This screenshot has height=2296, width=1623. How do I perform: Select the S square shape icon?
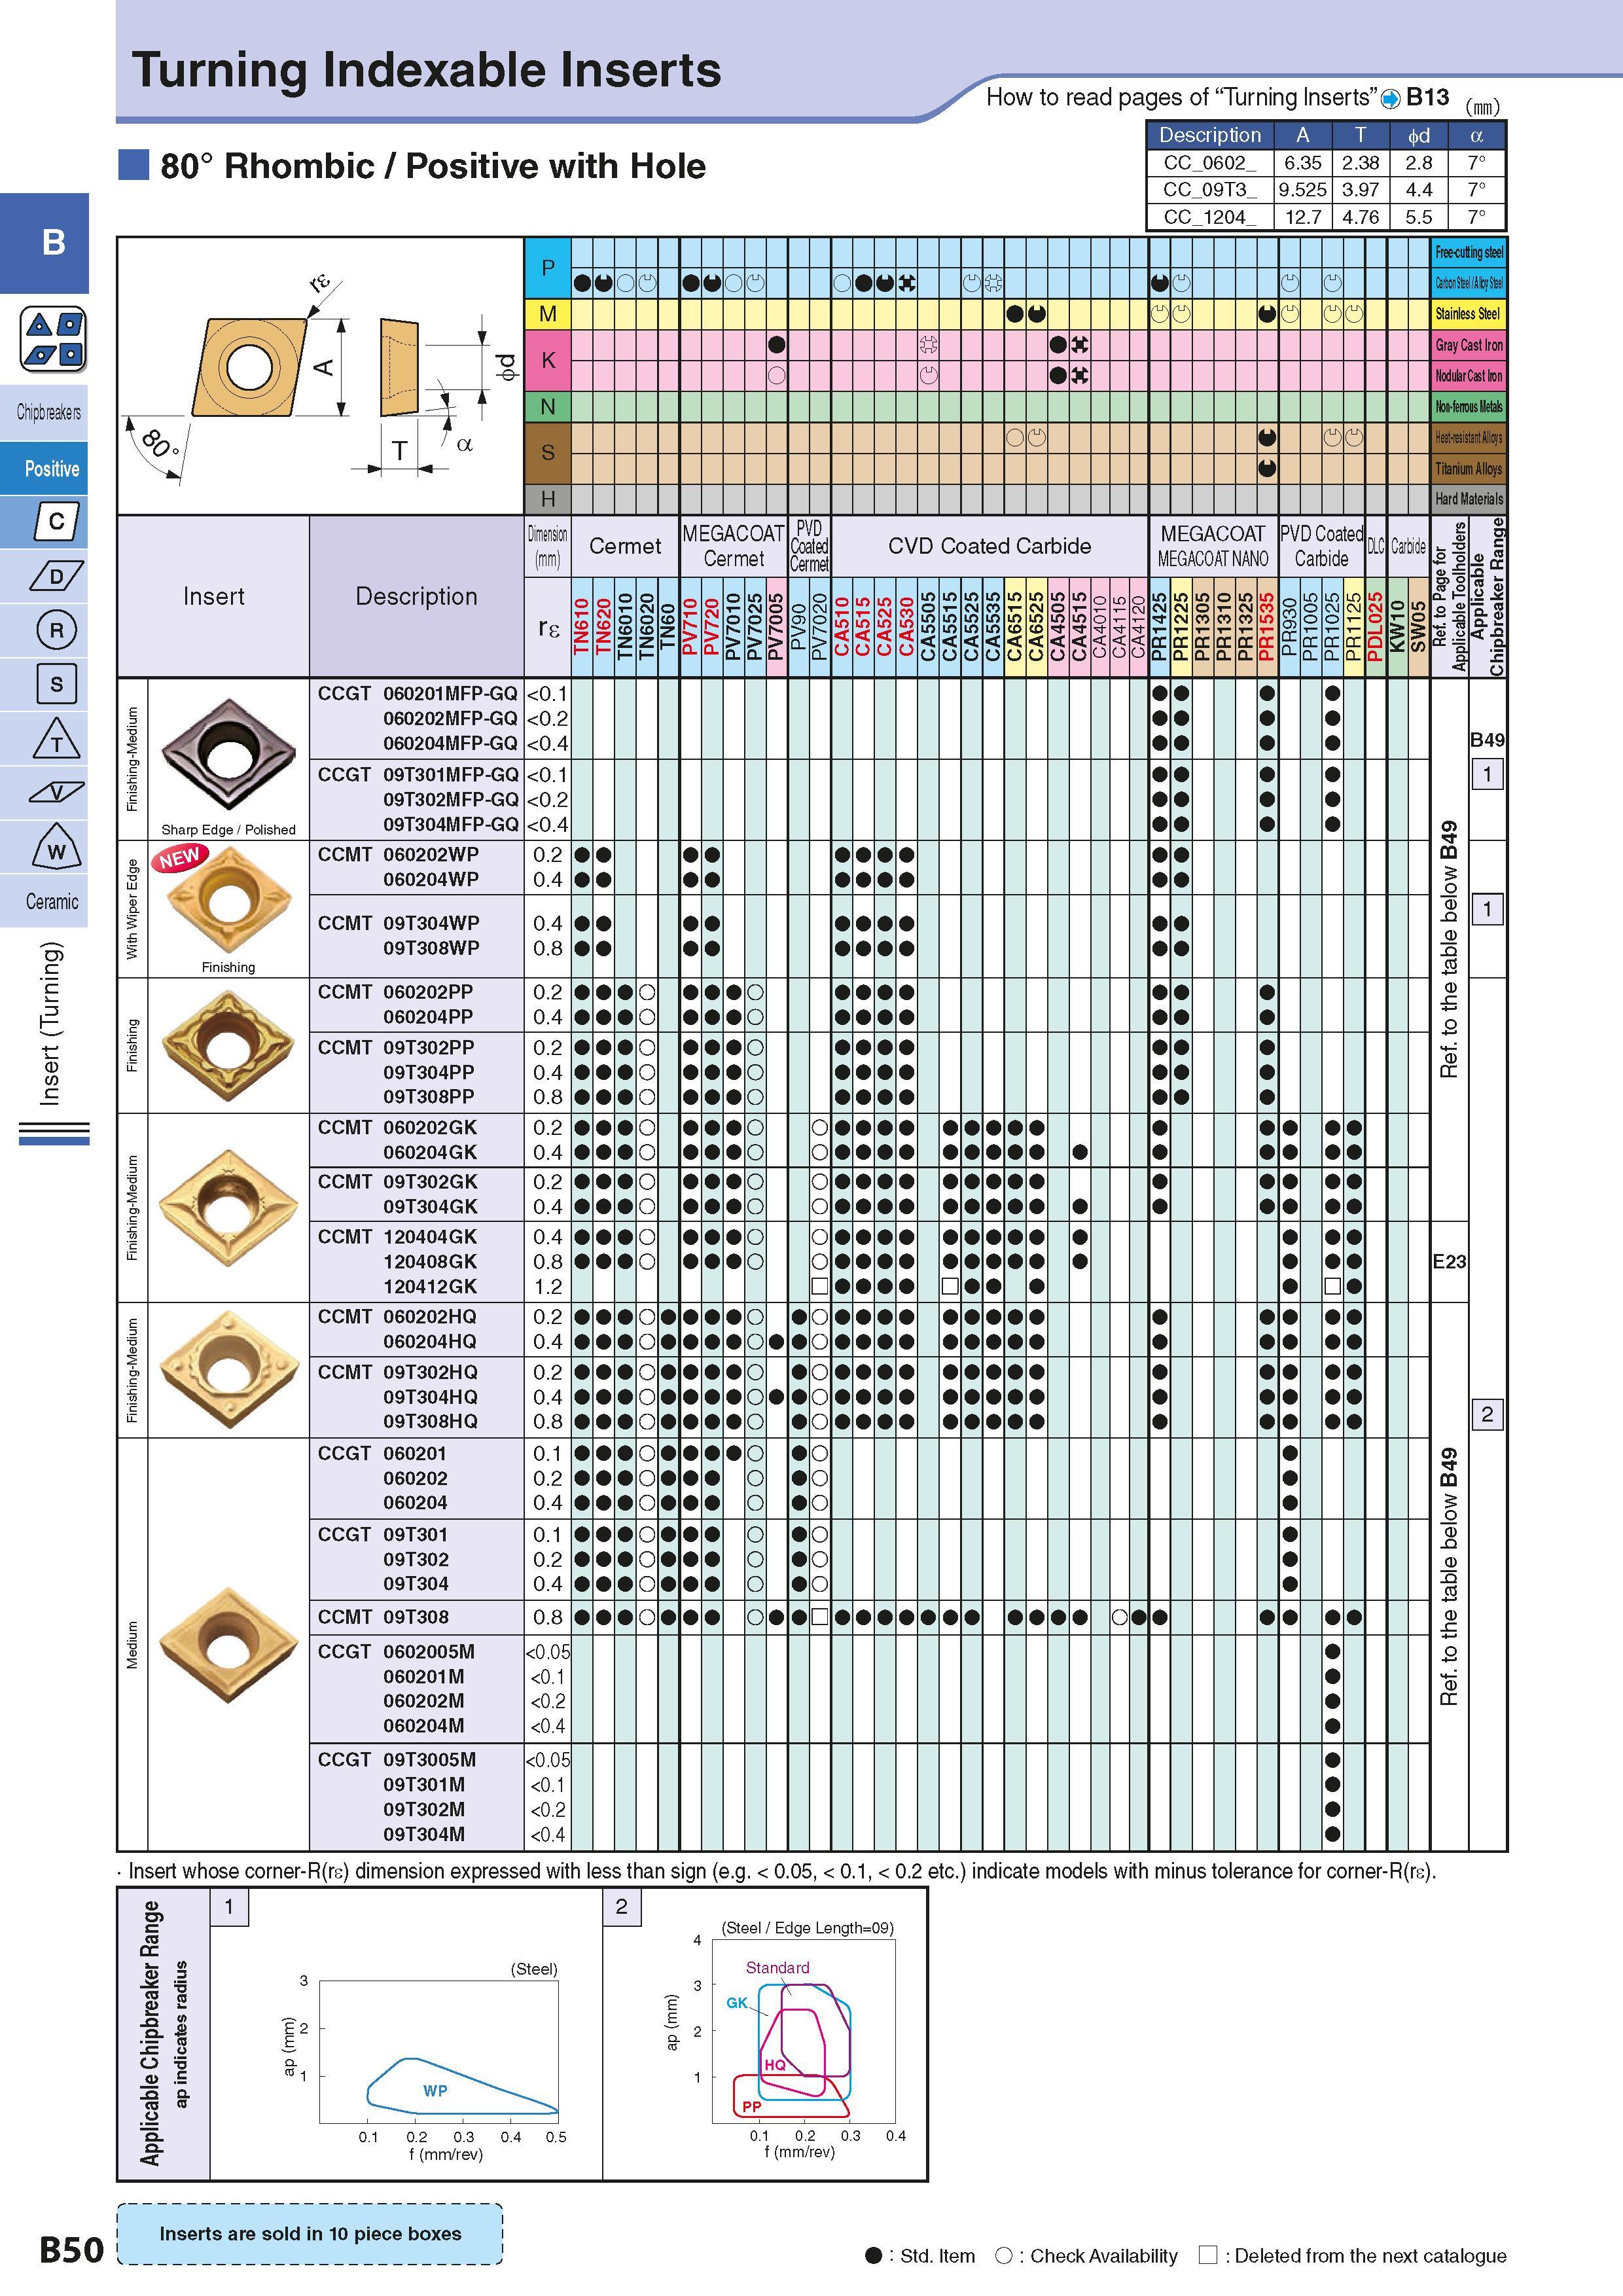click(x=56, y=684)
